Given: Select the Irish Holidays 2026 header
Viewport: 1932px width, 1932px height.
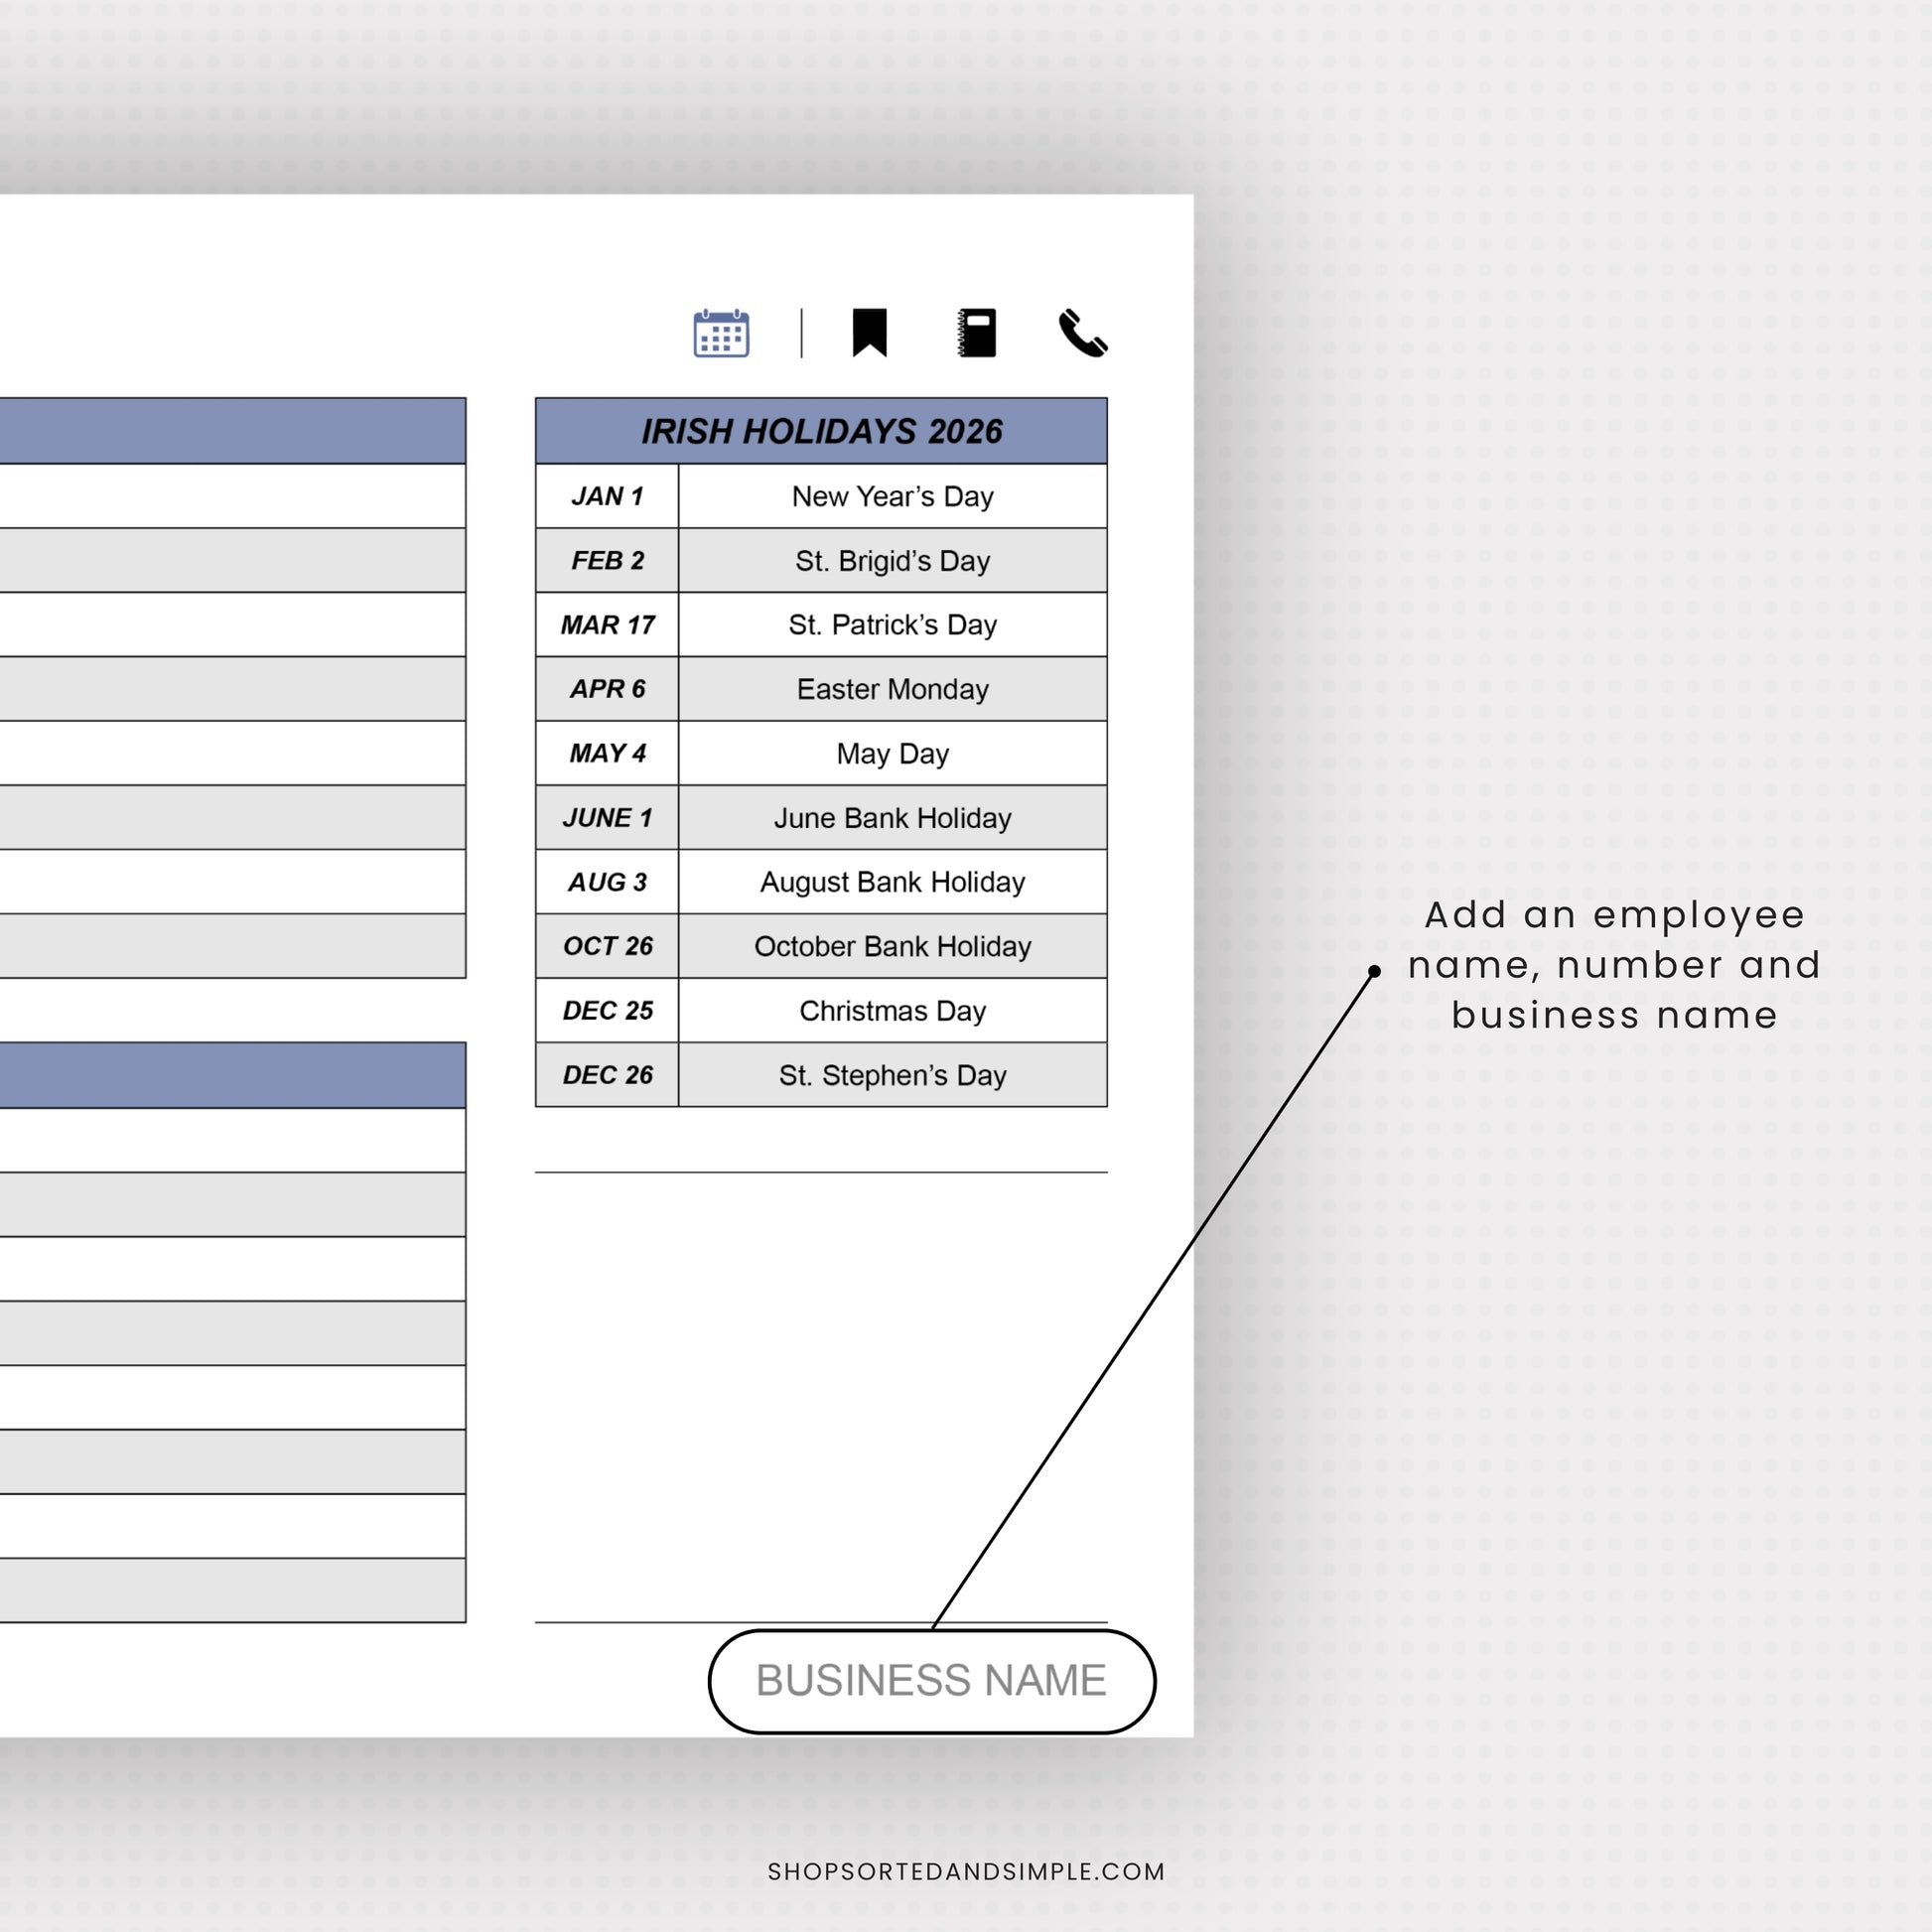Looking at the screenshot, I should pos(821,431).
